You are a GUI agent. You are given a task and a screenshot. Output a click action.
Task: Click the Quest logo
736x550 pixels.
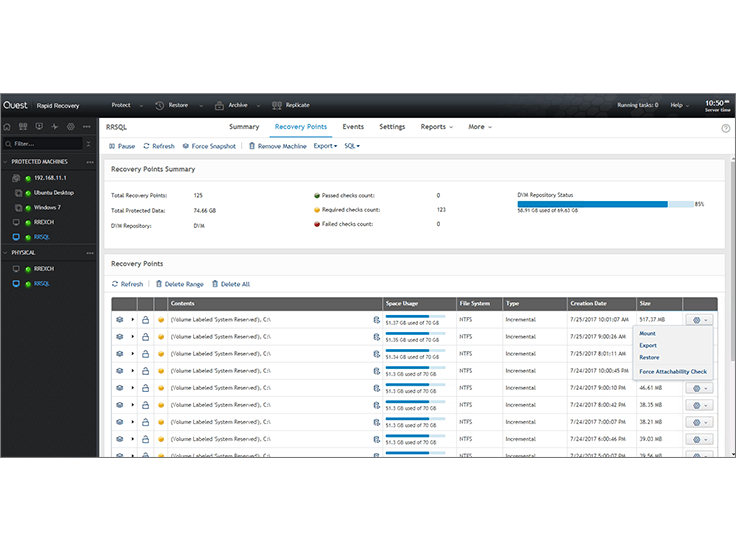15,105
